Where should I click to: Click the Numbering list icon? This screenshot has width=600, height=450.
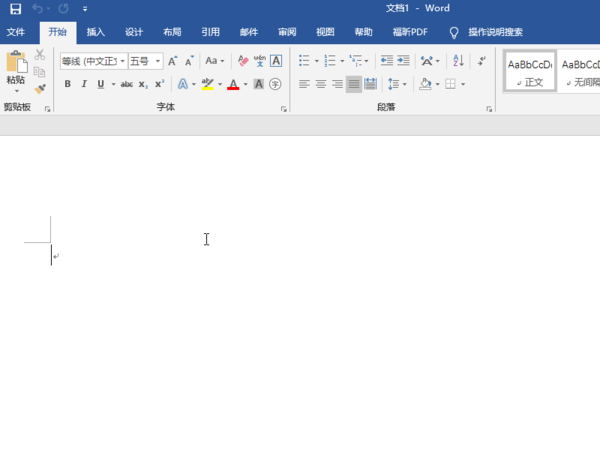click(330, 60)
